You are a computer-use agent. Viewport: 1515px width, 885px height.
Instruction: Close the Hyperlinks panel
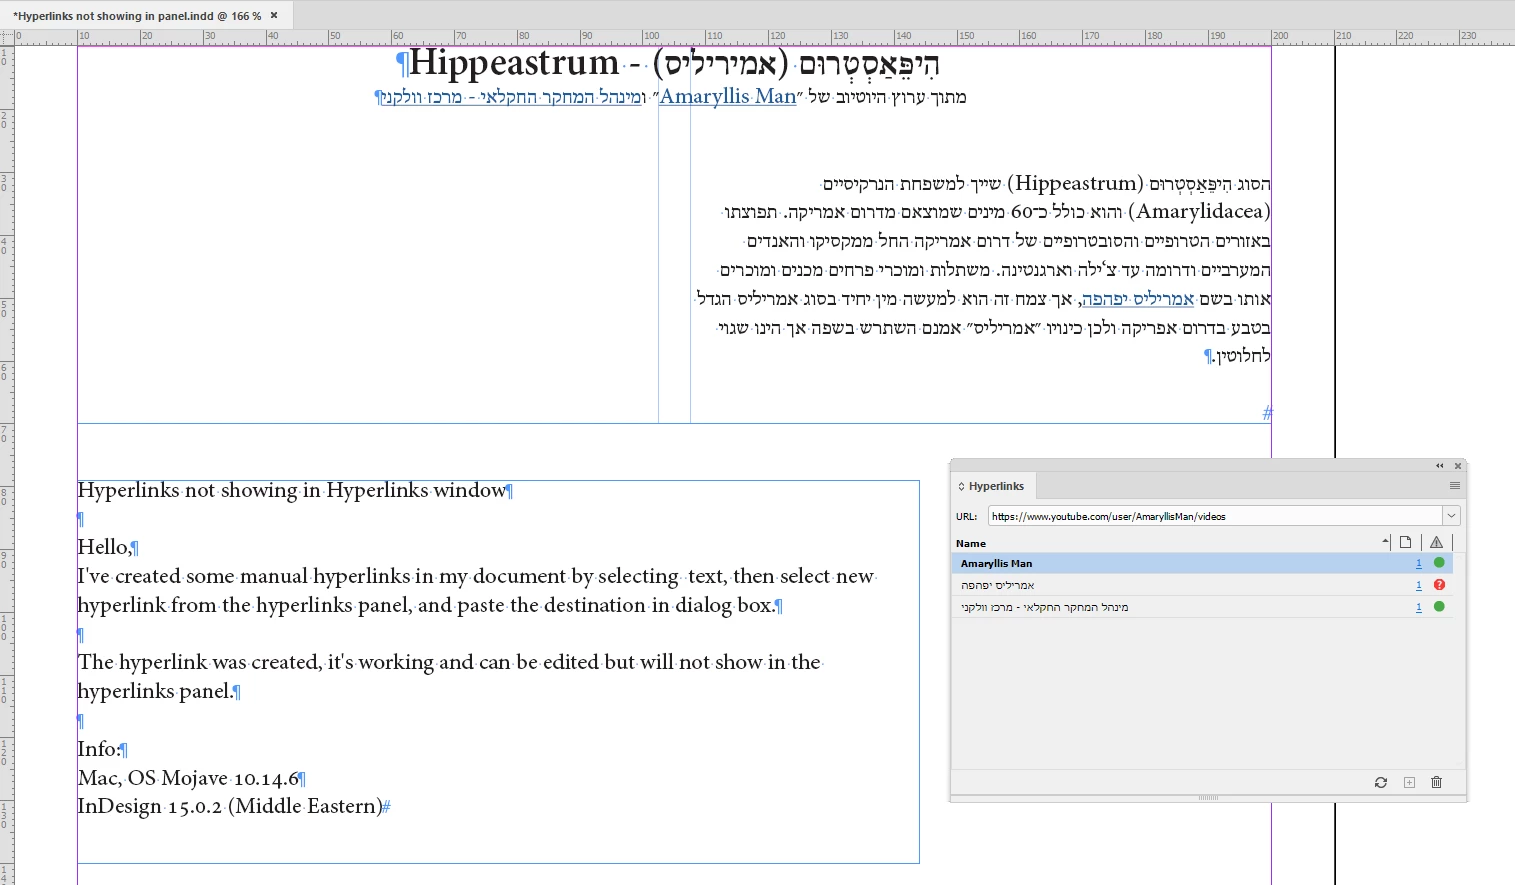pos(1458,466)
